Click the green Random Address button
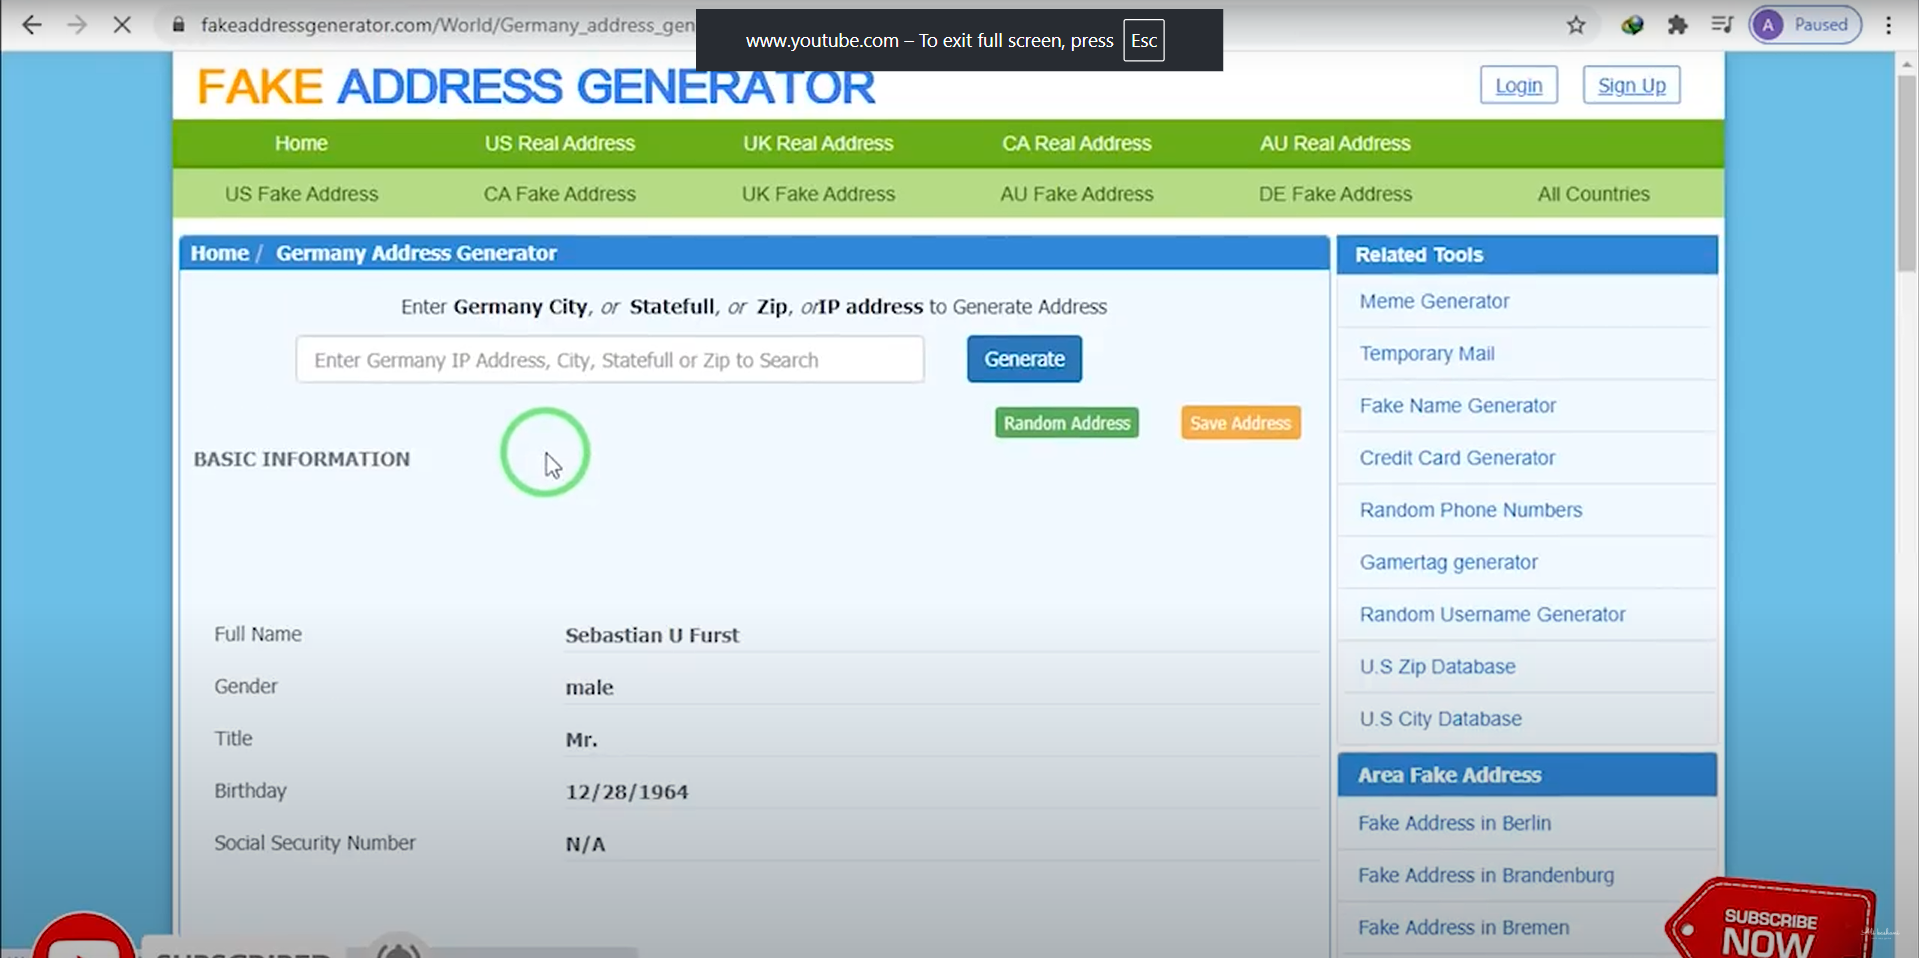 coord(1066,423)
